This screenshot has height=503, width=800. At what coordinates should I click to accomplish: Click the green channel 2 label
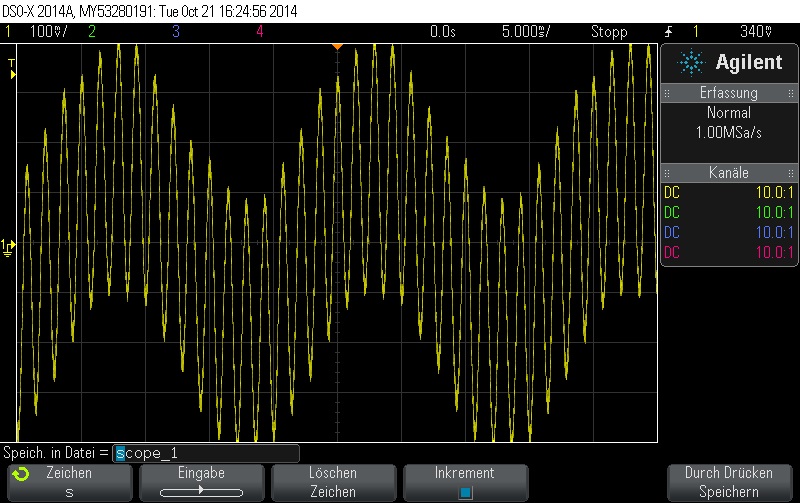pos(92,32)
